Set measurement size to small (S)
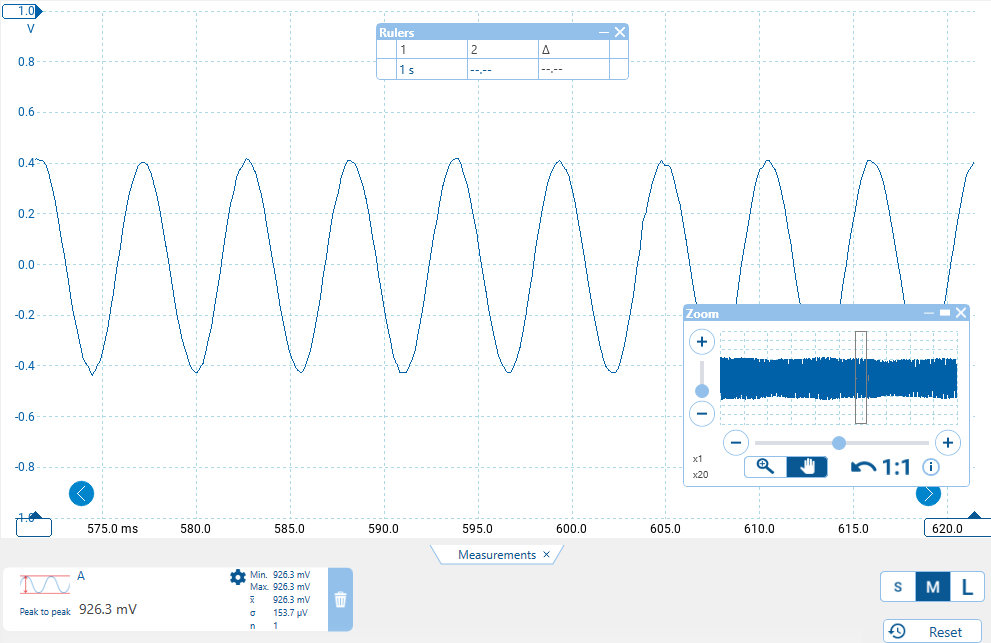 (897, 587)
